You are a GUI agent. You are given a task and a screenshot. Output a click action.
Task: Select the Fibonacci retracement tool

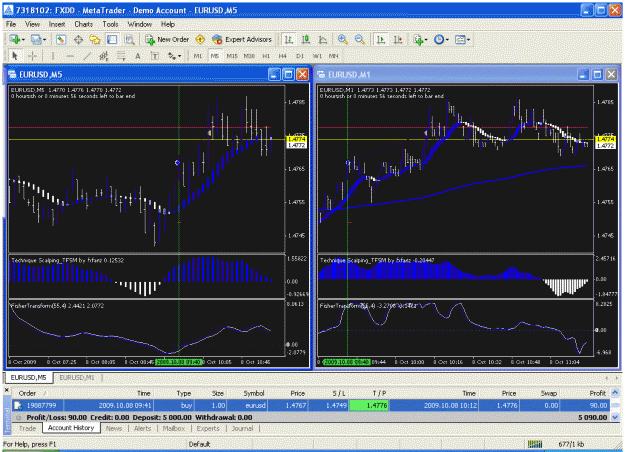(x=121, y=56)
